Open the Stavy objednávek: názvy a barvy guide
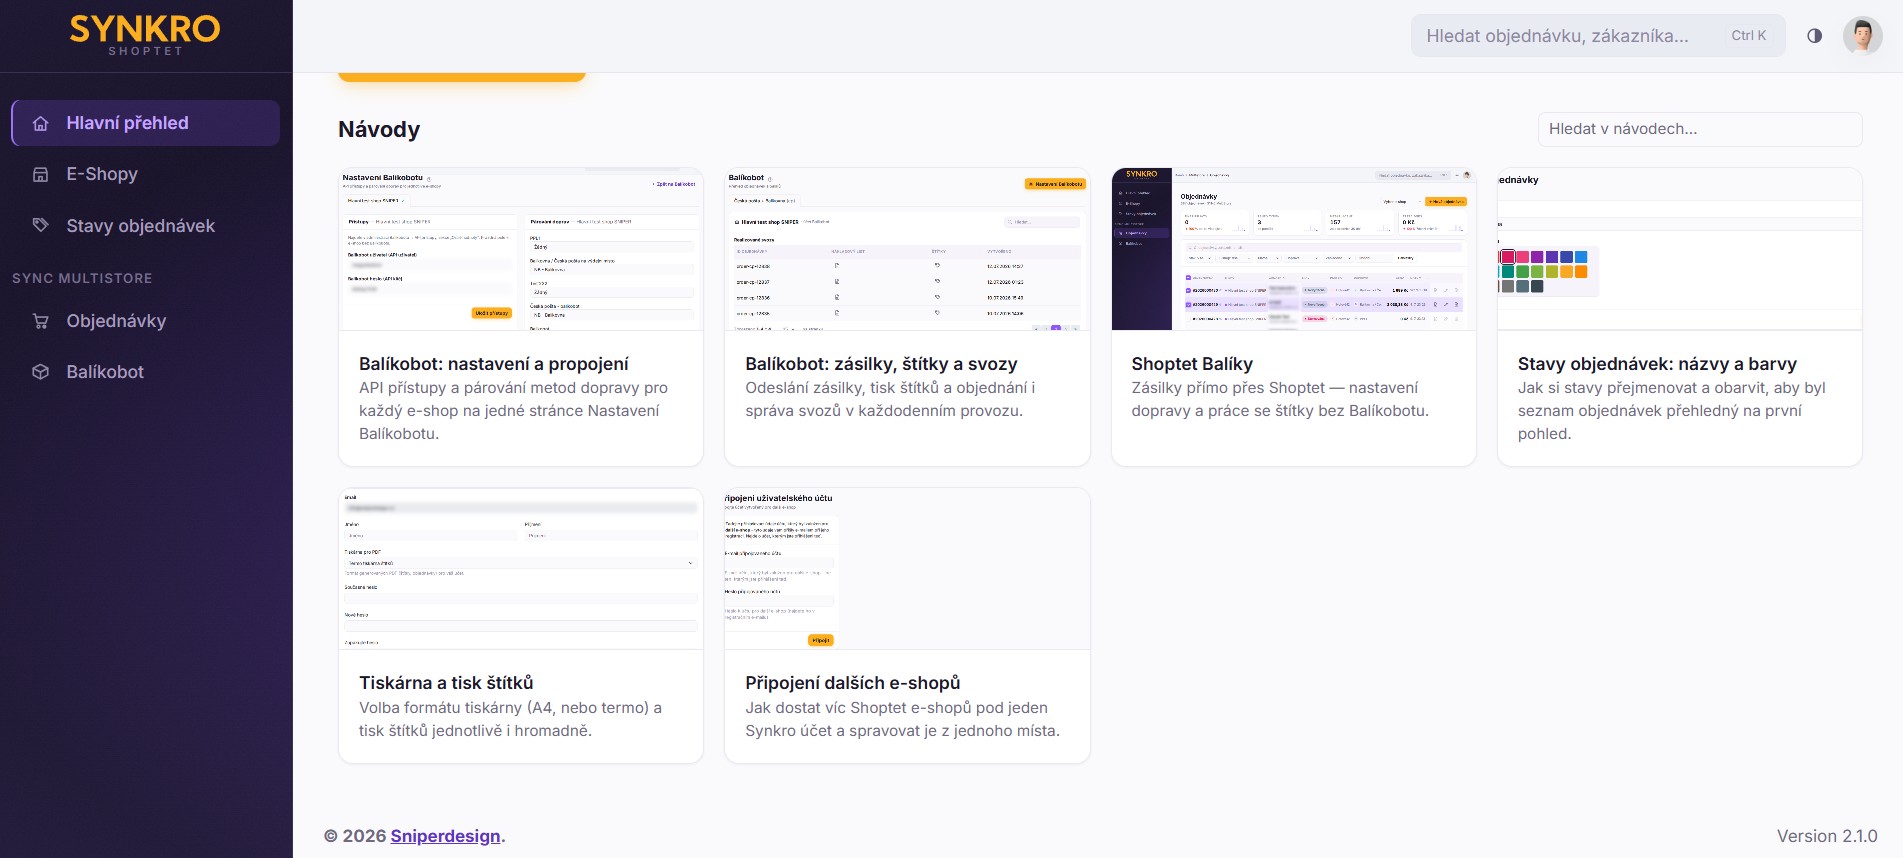This screenshot has height=858, width=1903. click(x=1657, y=364)
